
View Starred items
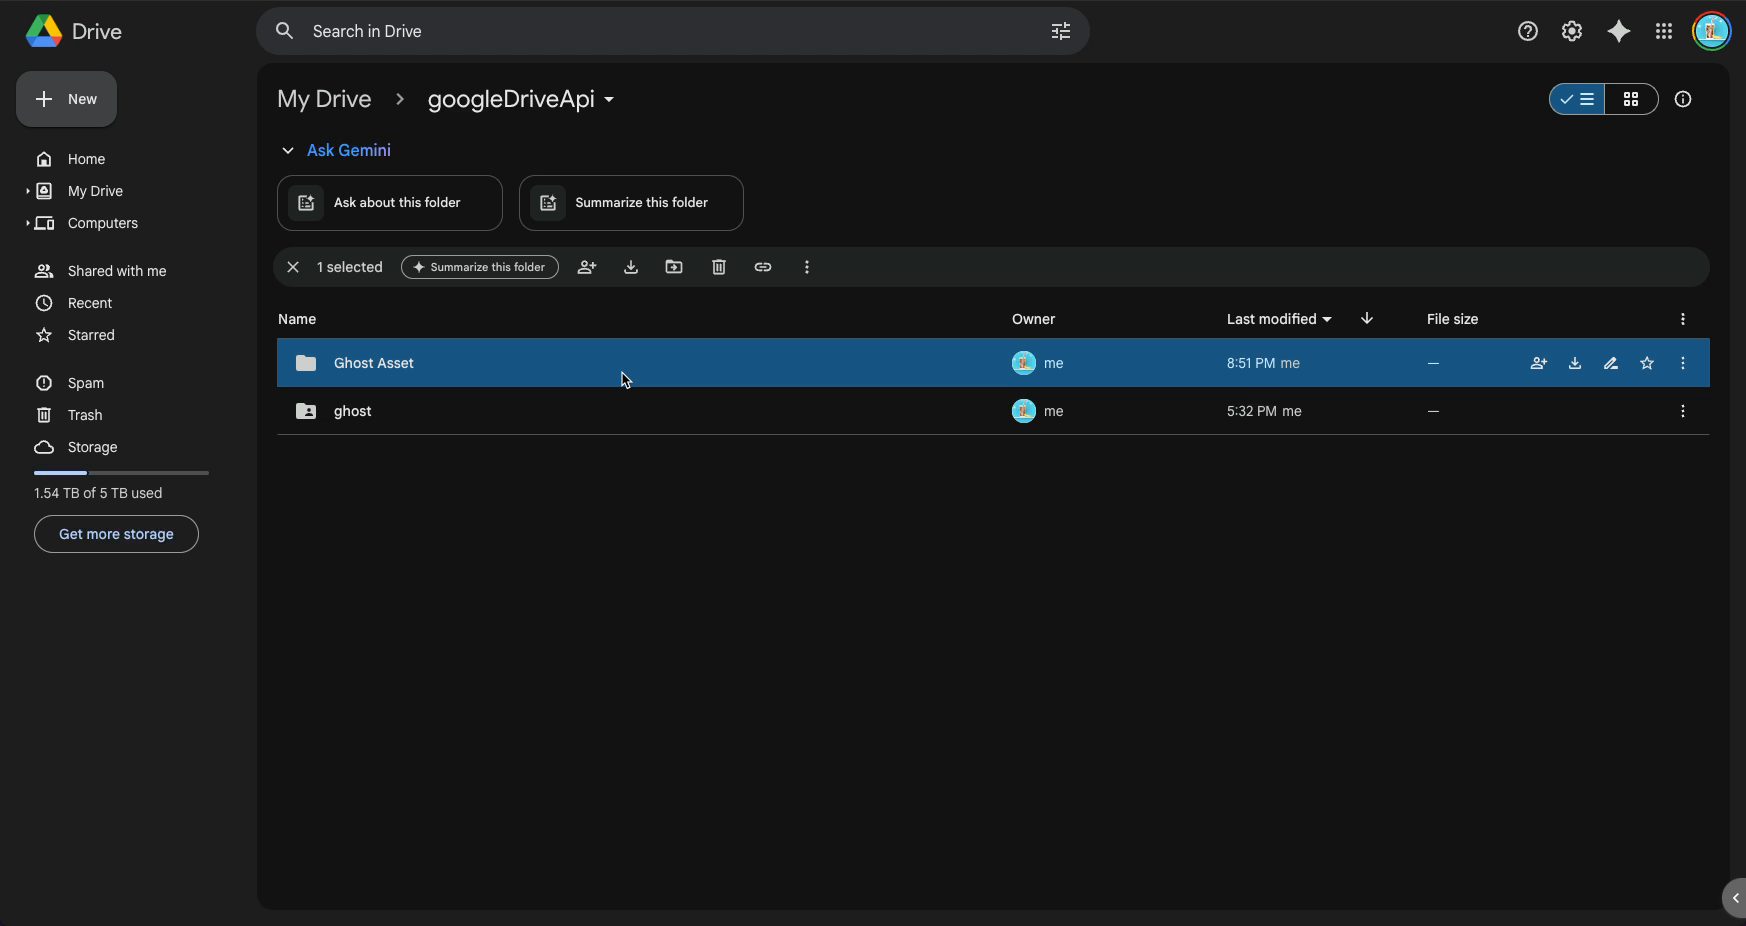click(91, 335)
